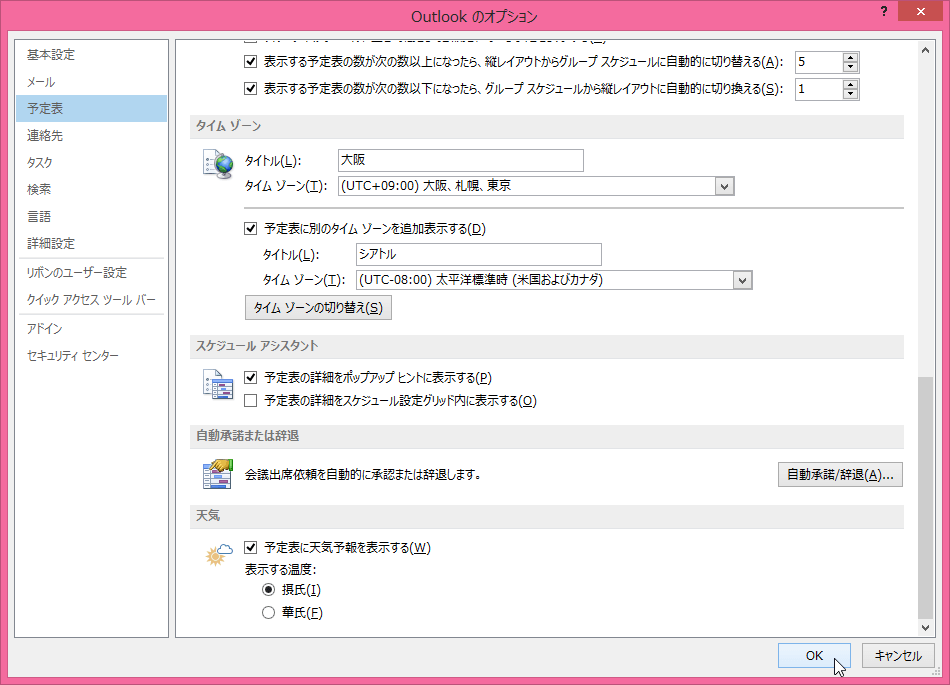Uncheck 予定表に天気予報を表示する
The image size is (950, 685).
[250, 548]
